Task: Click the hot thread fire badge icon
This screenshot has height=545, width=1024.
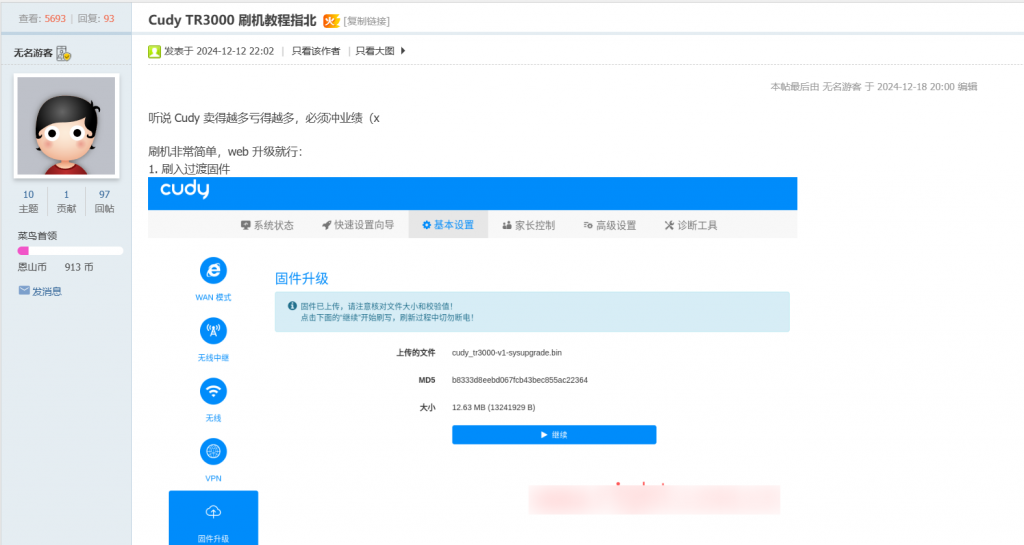Action: pyautogui.click(x=330, y=21)
